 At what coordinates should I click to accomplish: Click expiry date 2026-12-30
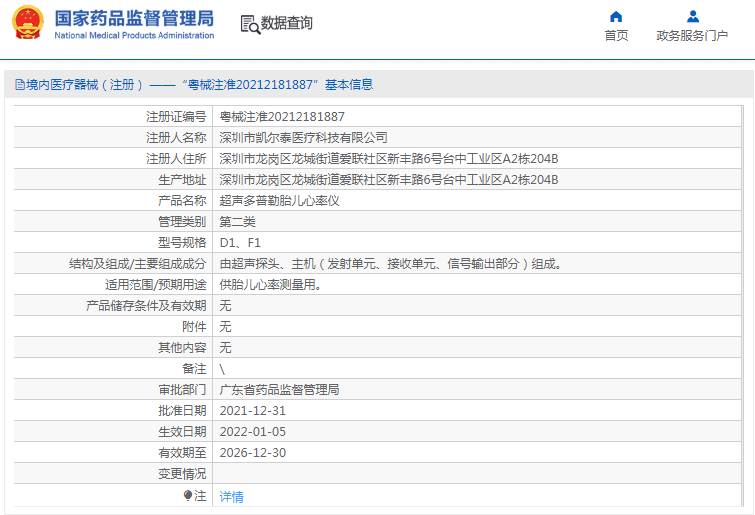(253, 453)
